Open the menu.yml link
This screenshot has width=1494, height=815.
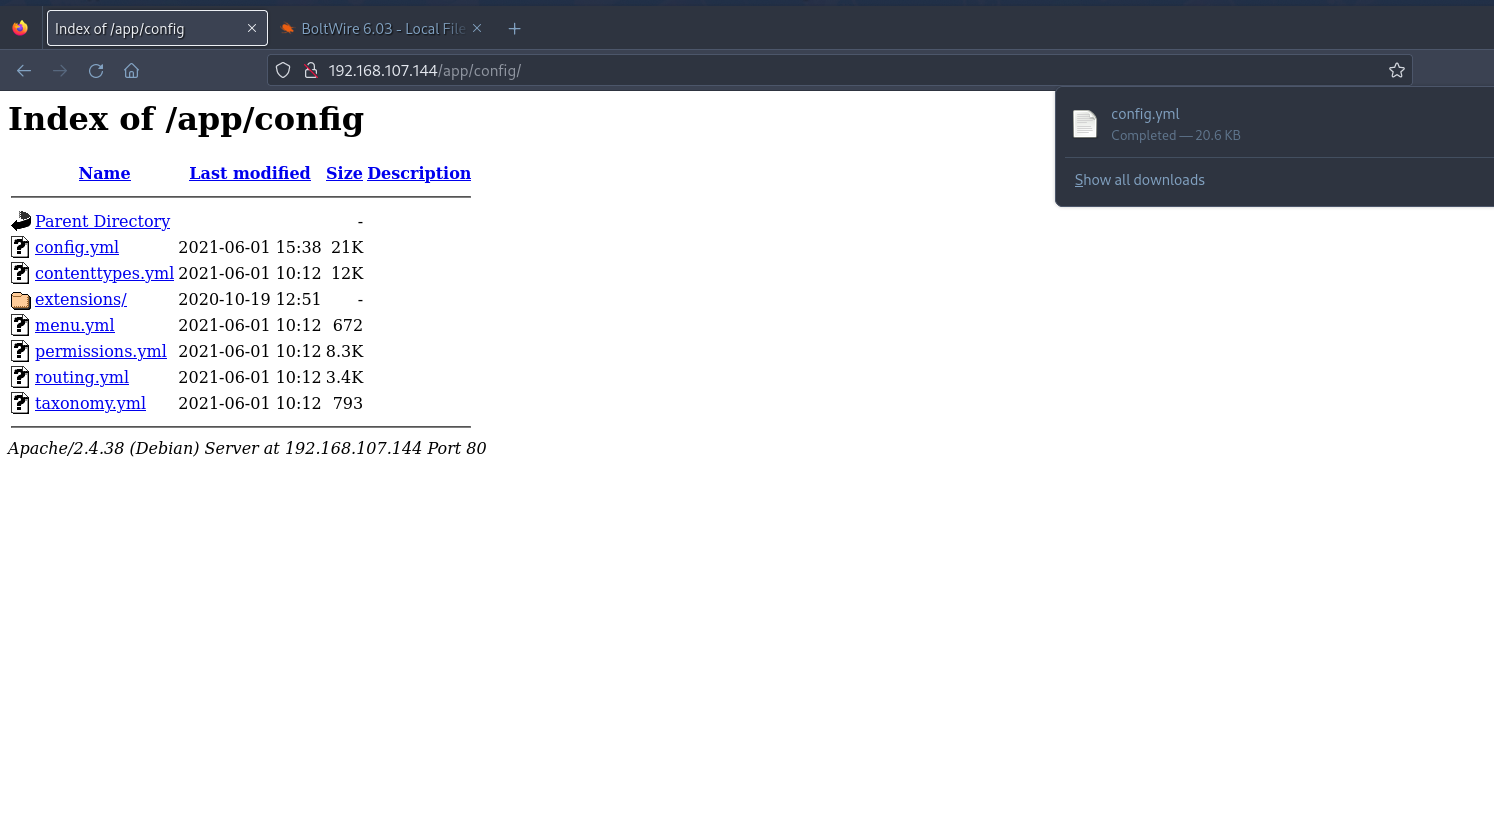point(75,325)
